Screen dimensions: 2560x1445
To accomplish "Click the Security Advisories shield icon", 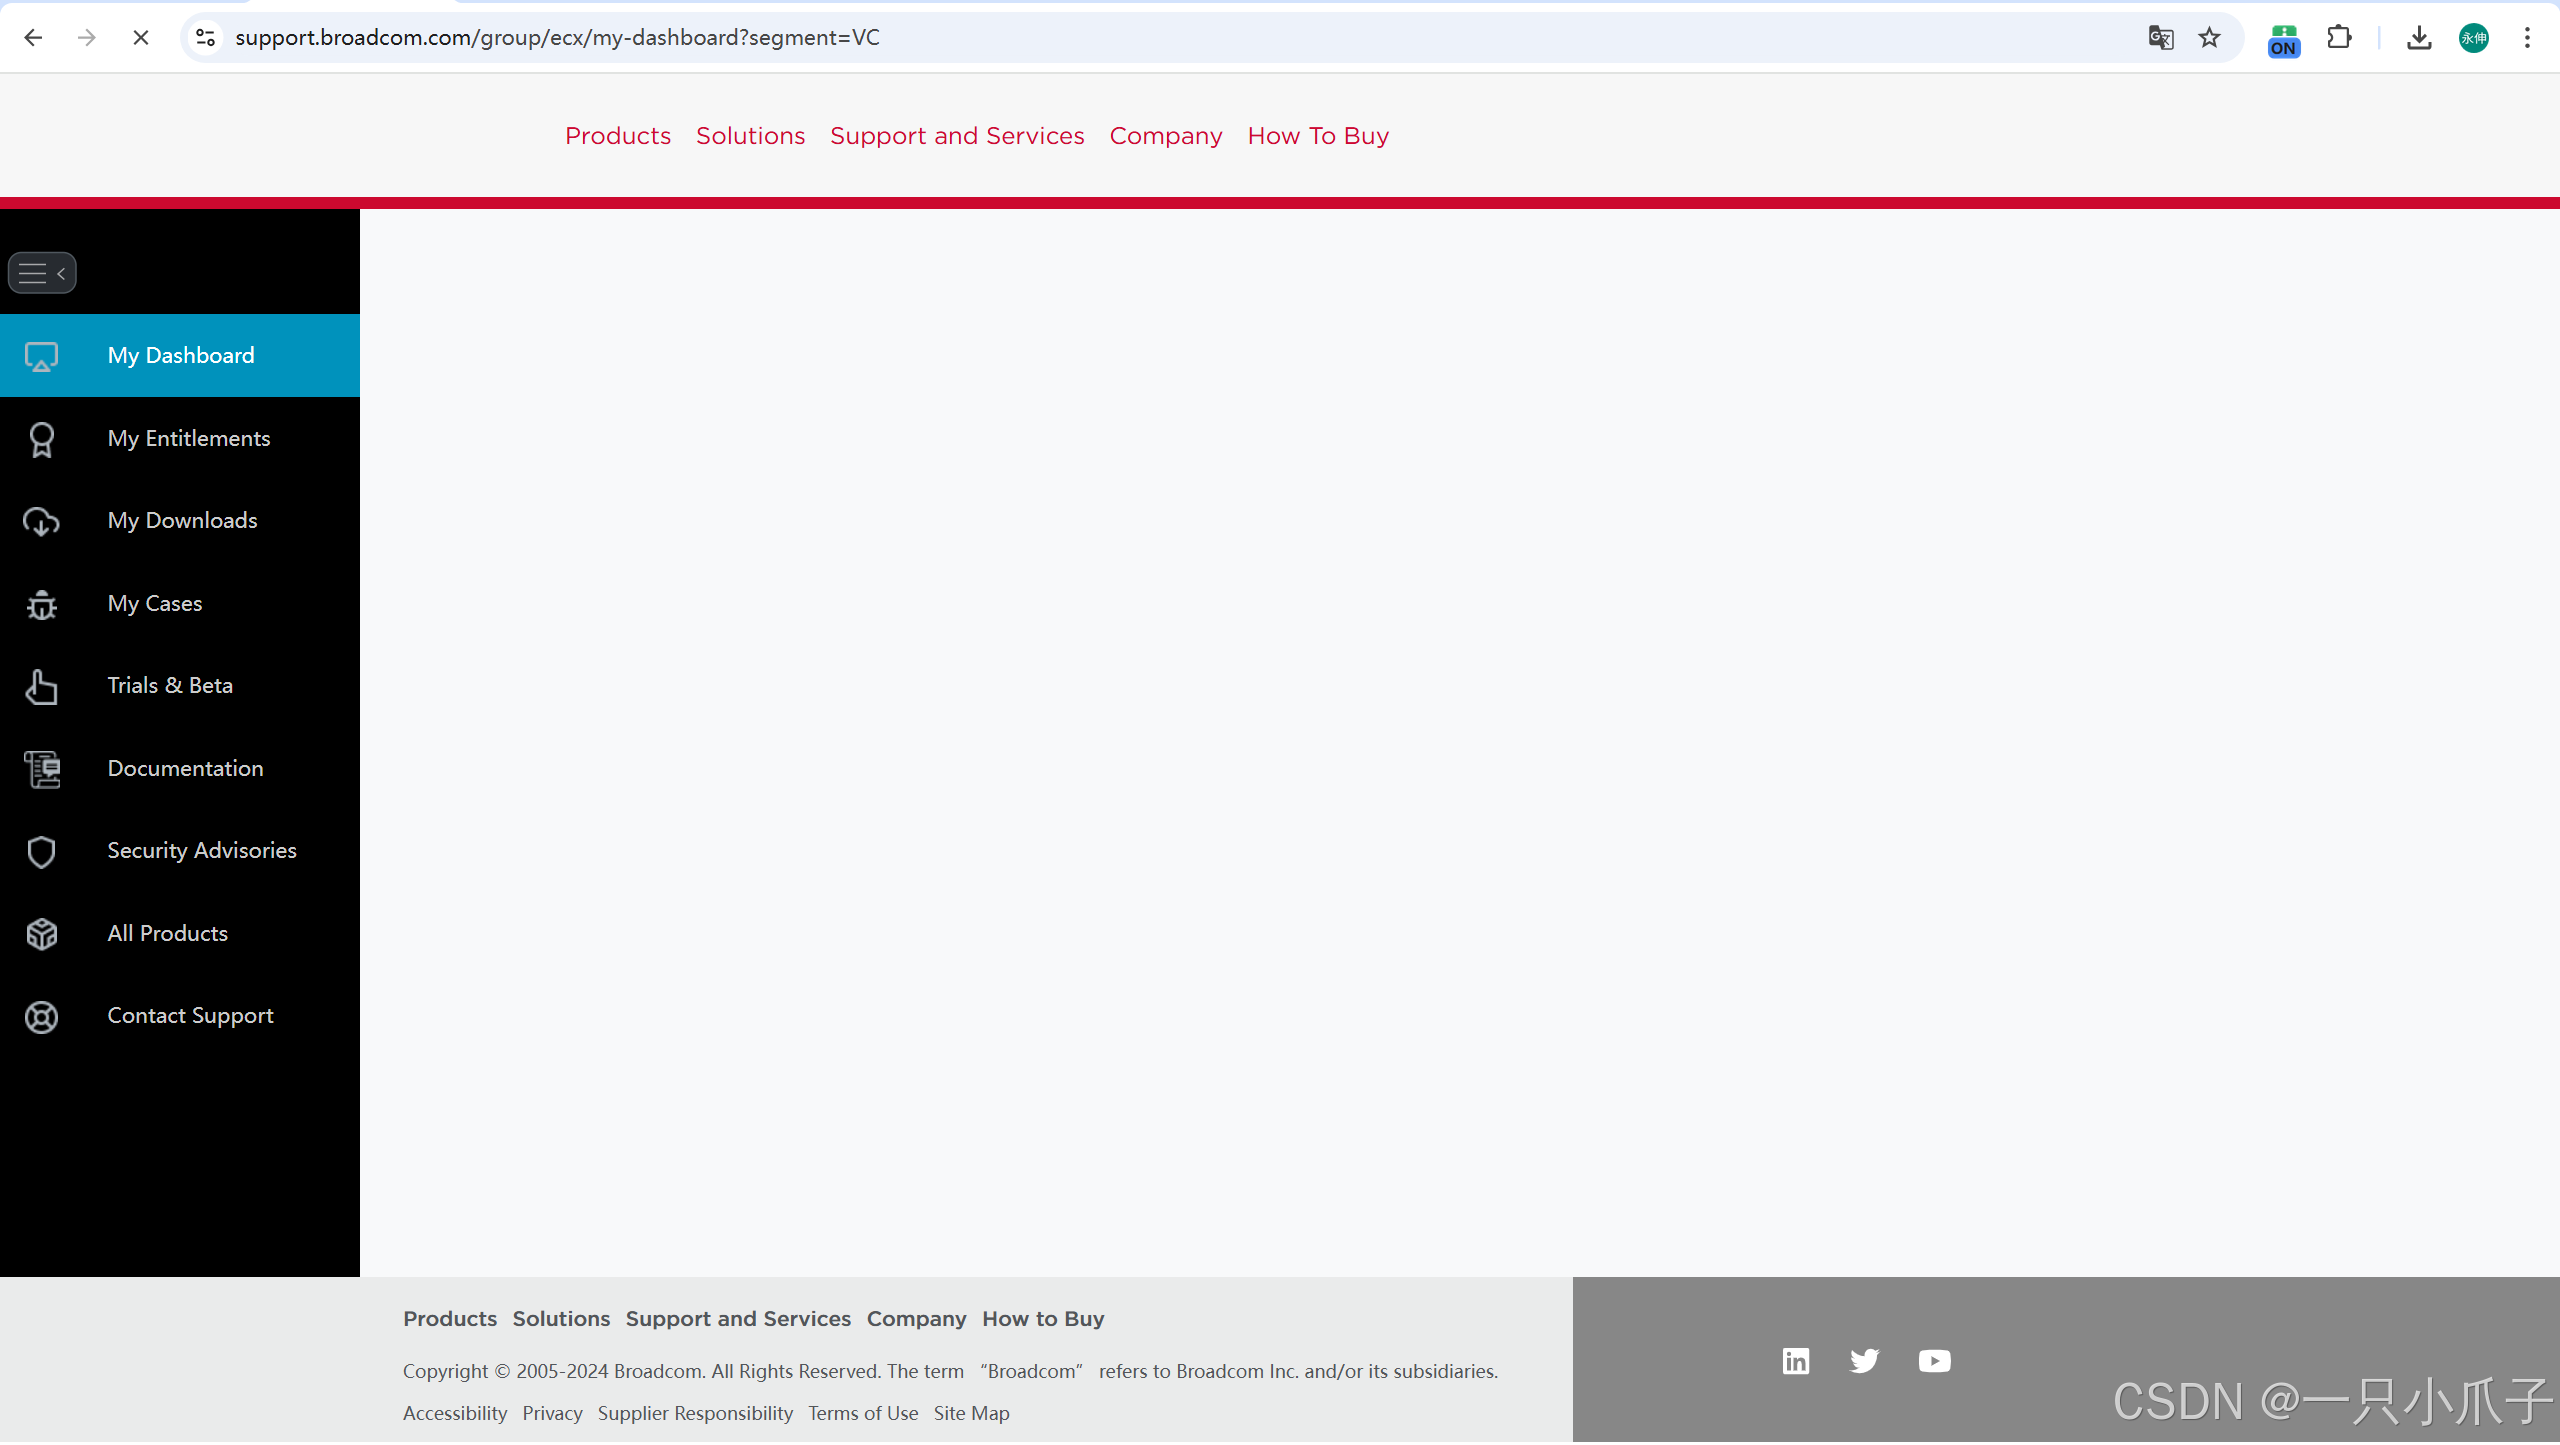I will point(41,851).
